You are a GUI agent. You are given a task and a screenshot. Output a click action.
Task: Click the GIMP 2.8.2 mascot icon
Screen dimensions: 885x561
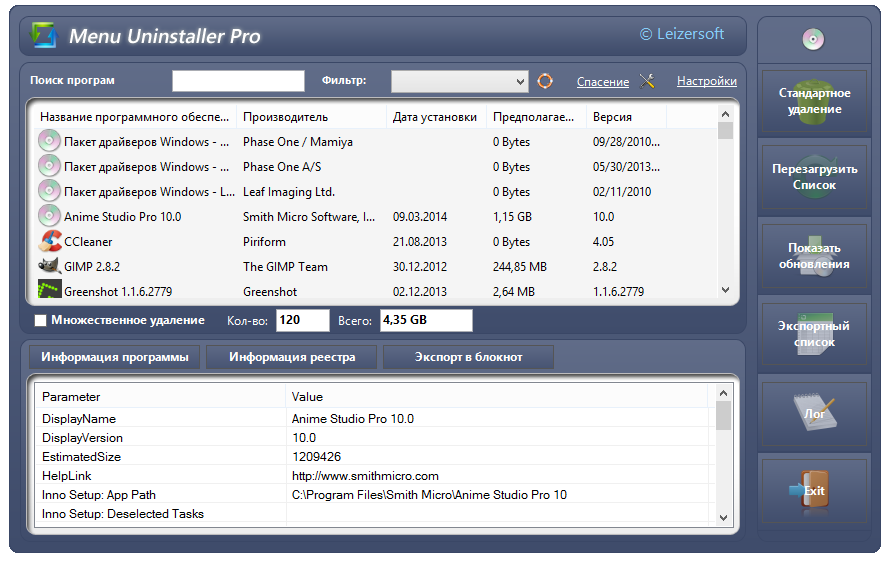50,266
